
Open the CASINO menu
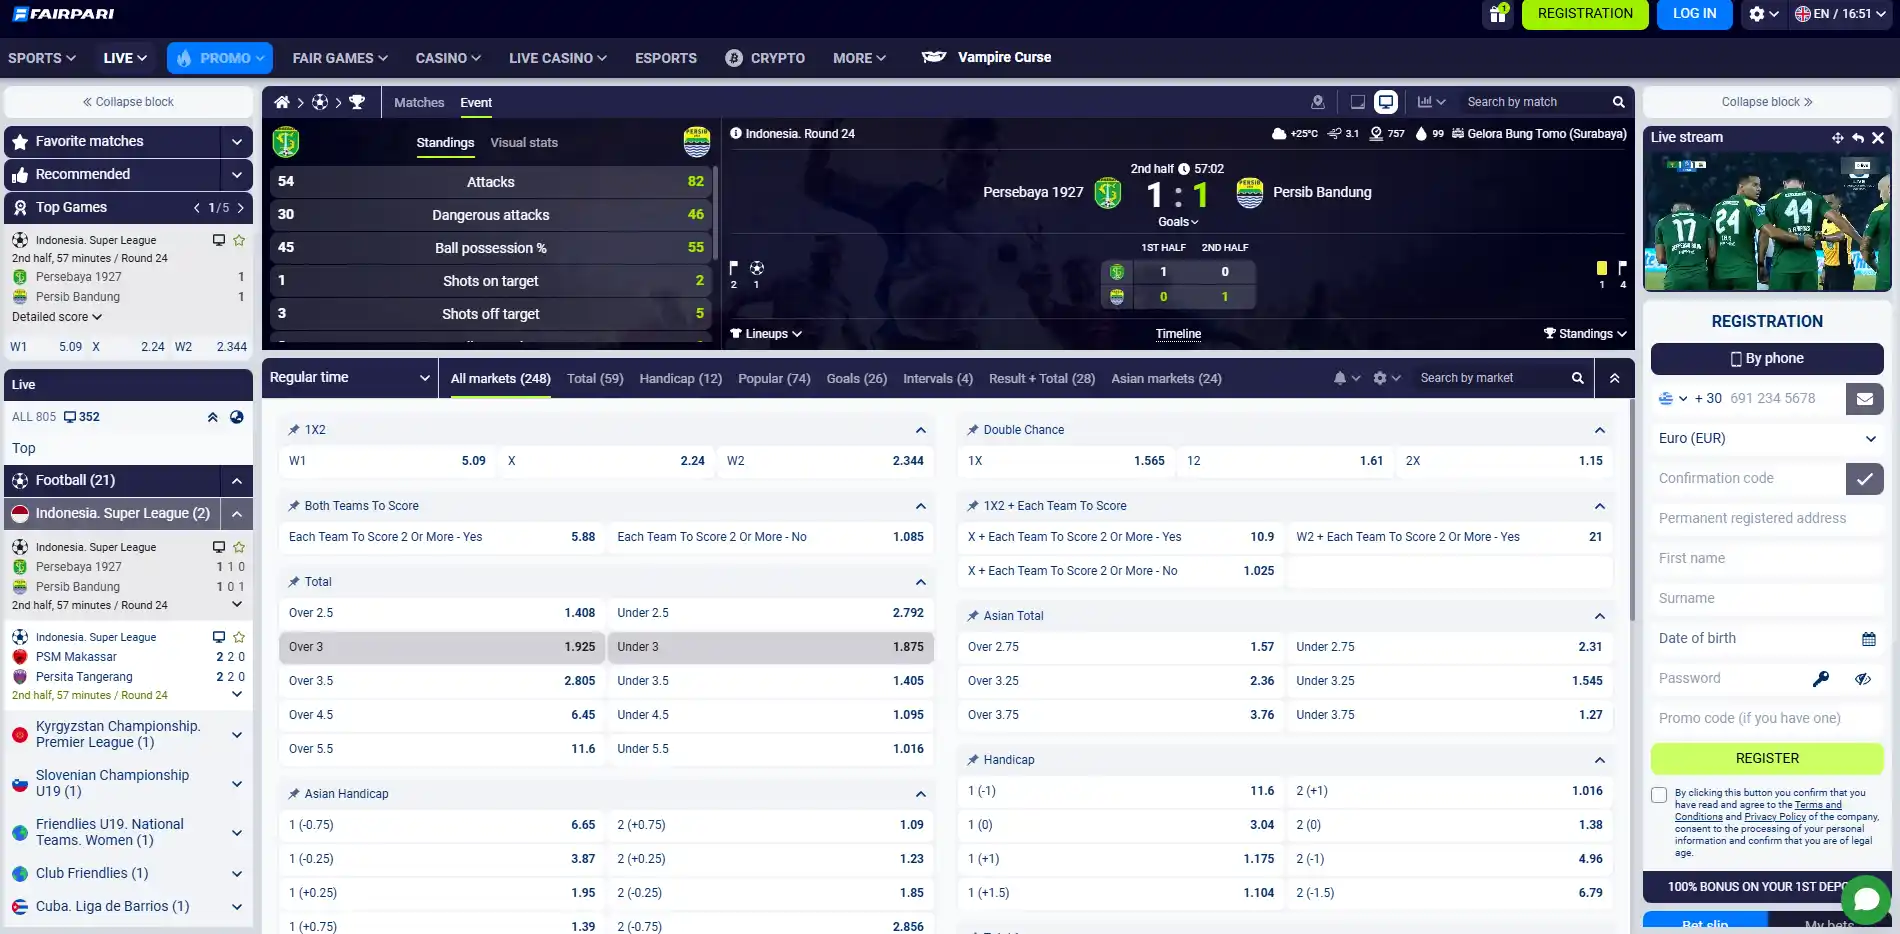(448, 58)
